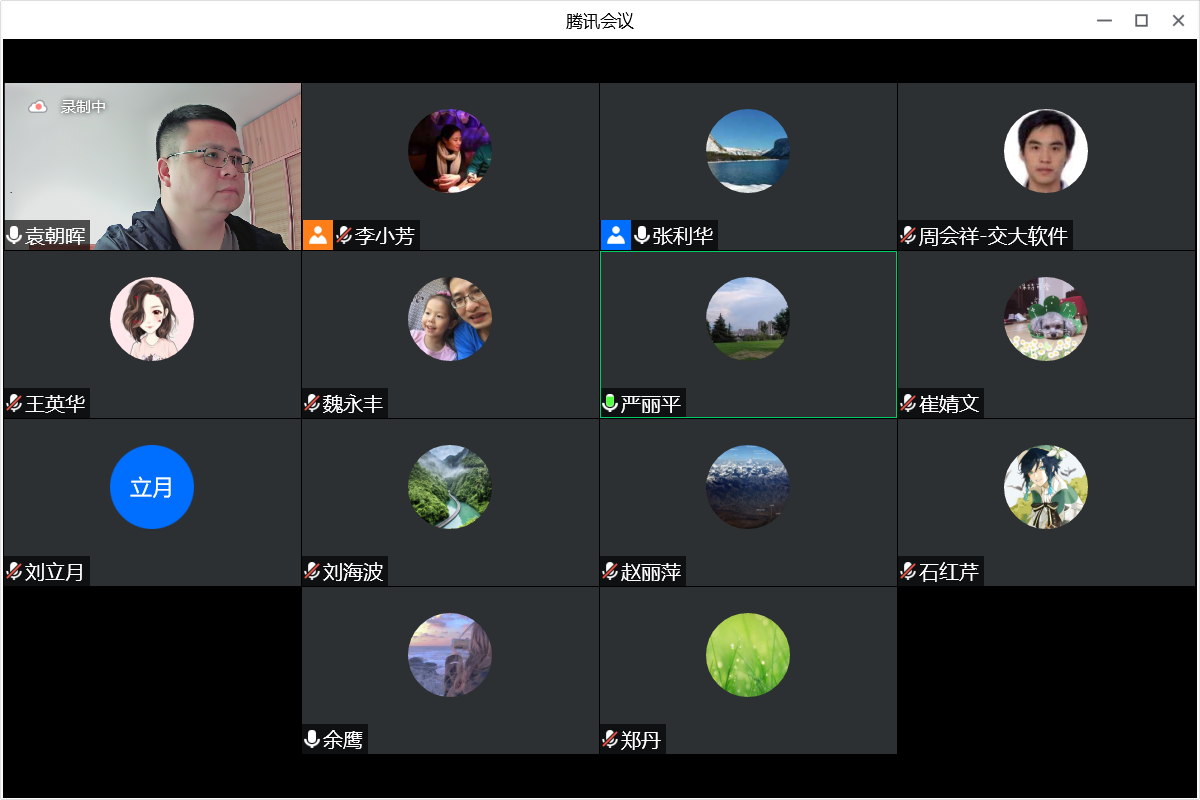
Task: Click muted microphone icon beside 周会祥-交大软件
Action: click(x=908, y=236)
